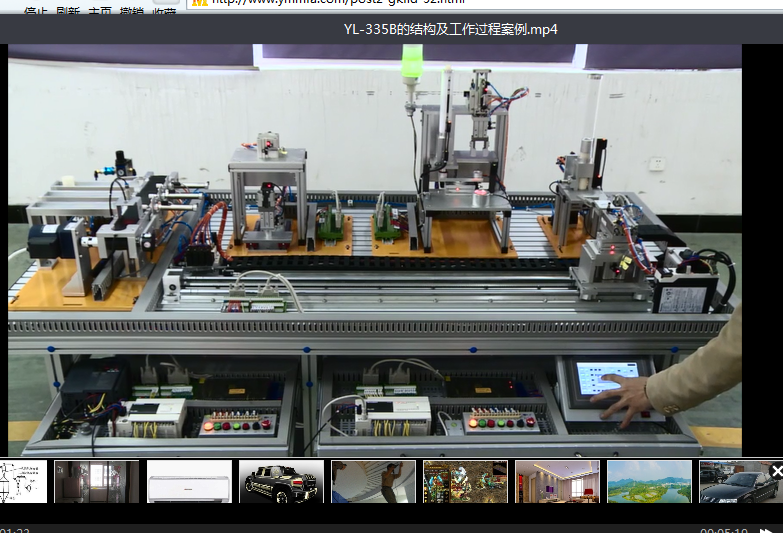Pick the aerial green landscape thumbnail
This screenshot has height=533, width=783.
point(649,481)
